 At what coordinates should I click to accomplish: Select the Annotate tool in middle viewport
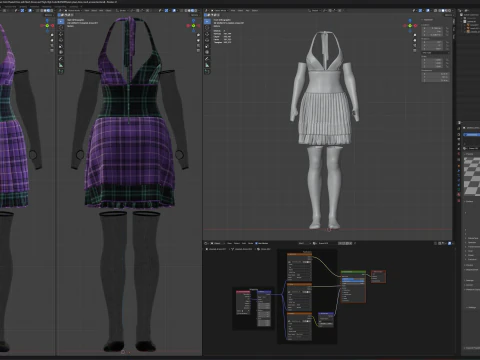pos(61,59)
